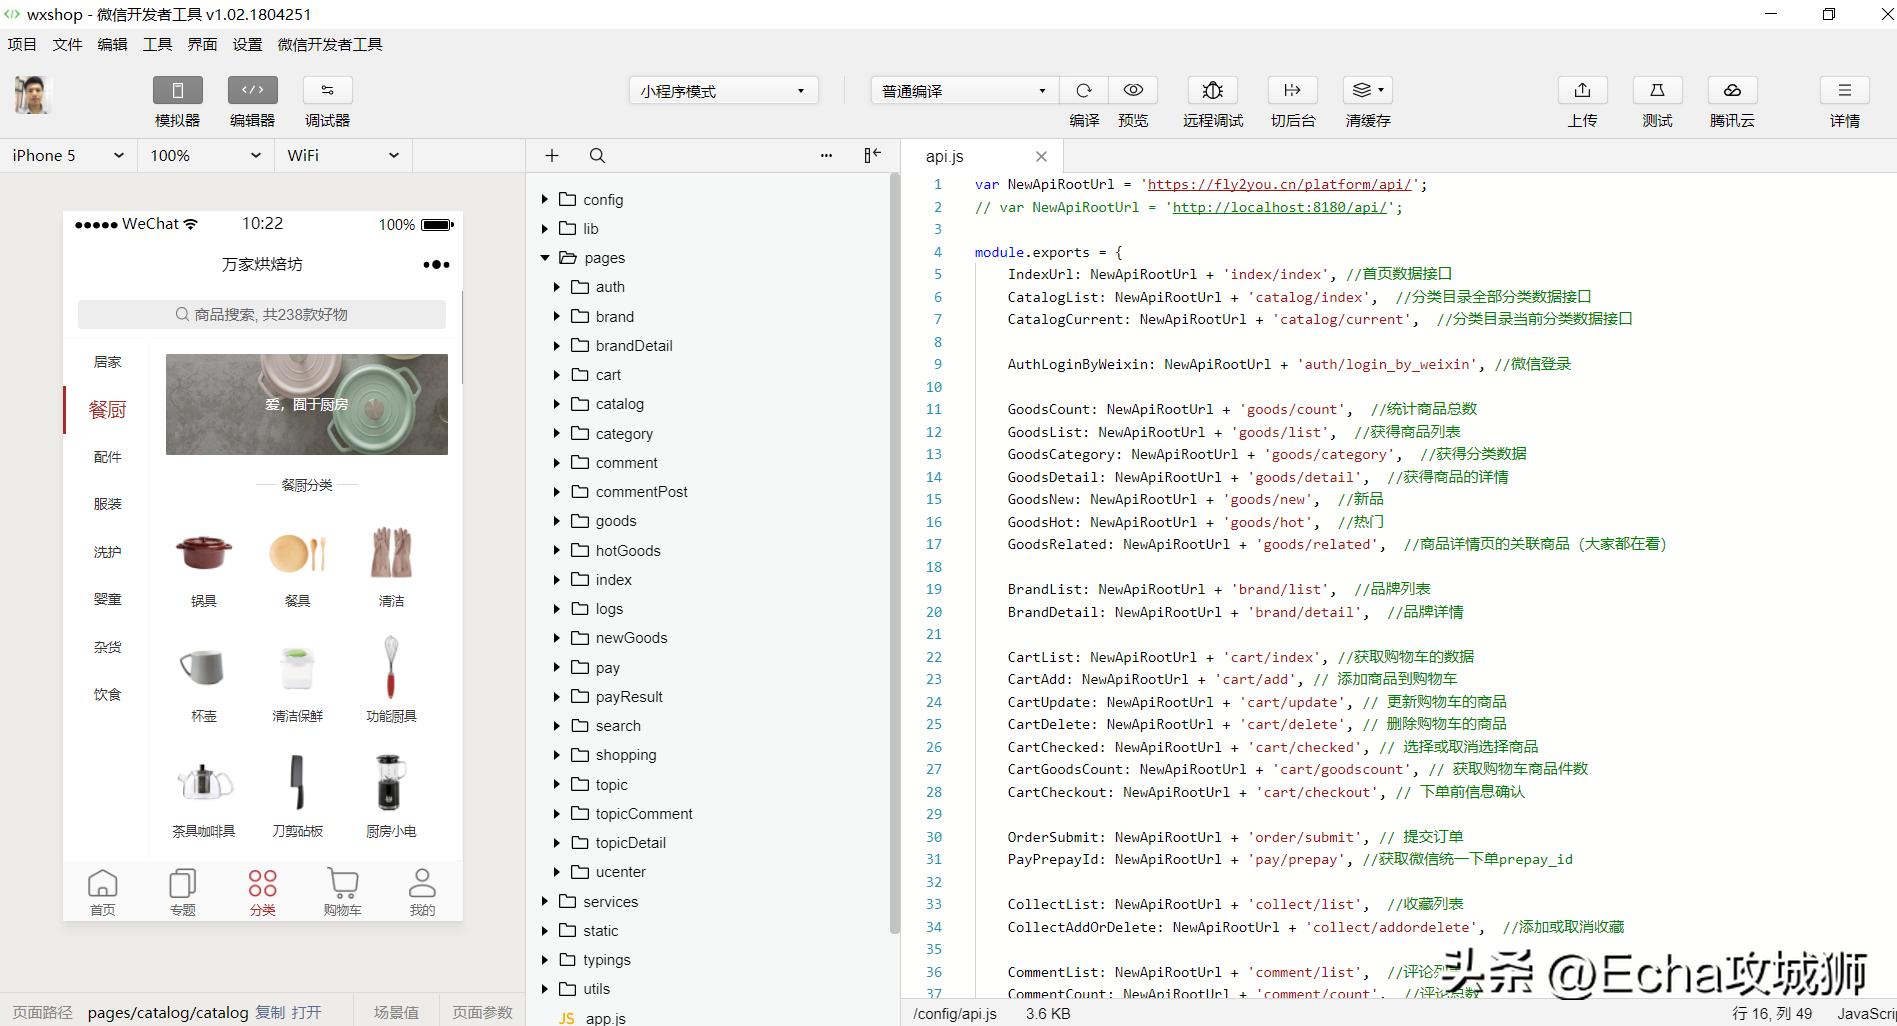Click the compile refresh icon
Screen dimensions: 1897x1026
coord(1083,91)
